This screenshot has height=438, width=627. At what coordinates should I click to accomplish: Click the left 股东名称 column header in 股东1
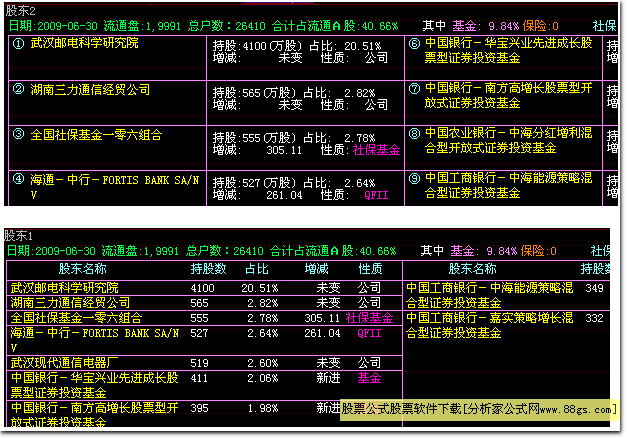point(83,269)
